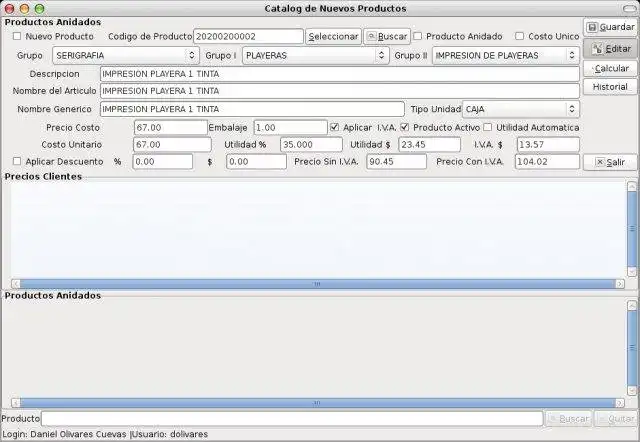Click the discount percent field
Screen dimensions: 640x442
pyautogui.click(x=162, y=162)
